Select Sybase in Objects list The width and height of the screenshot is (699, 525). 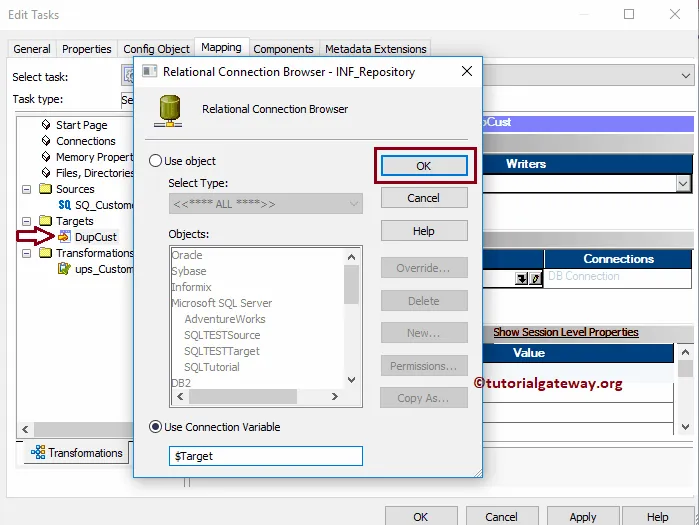tap(189, 271)
